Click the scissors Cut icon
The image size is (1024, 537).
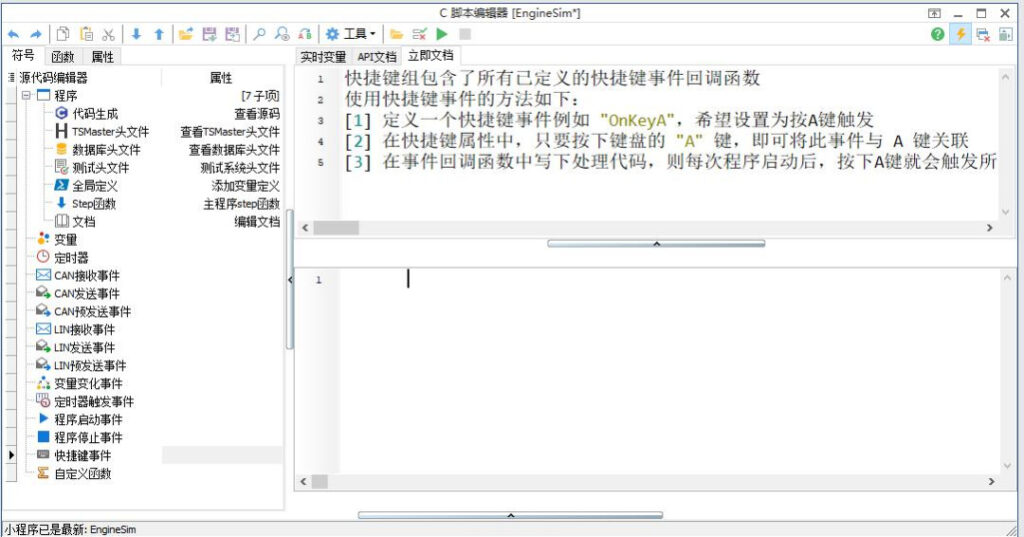pyautogui.click(x=109, y=34)
